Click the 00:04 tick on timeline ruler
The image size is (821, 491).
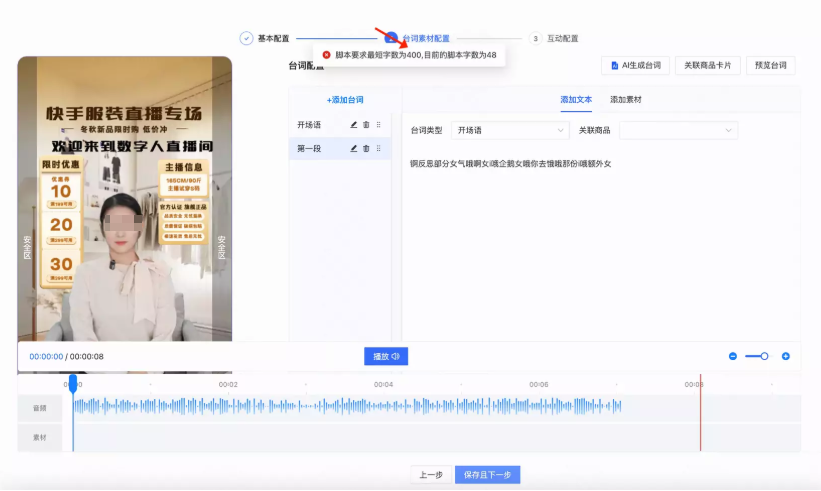[x=383, y=384]
